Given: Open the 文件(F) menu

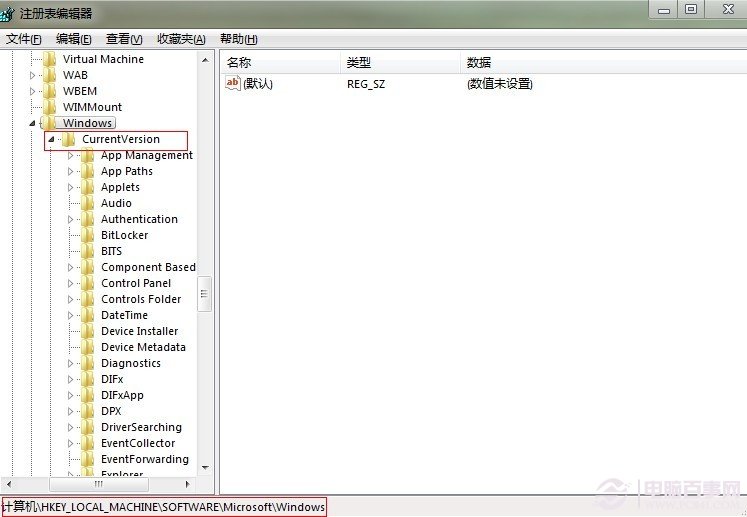Looking at the screenshot, I should click(x=23, y=39).
